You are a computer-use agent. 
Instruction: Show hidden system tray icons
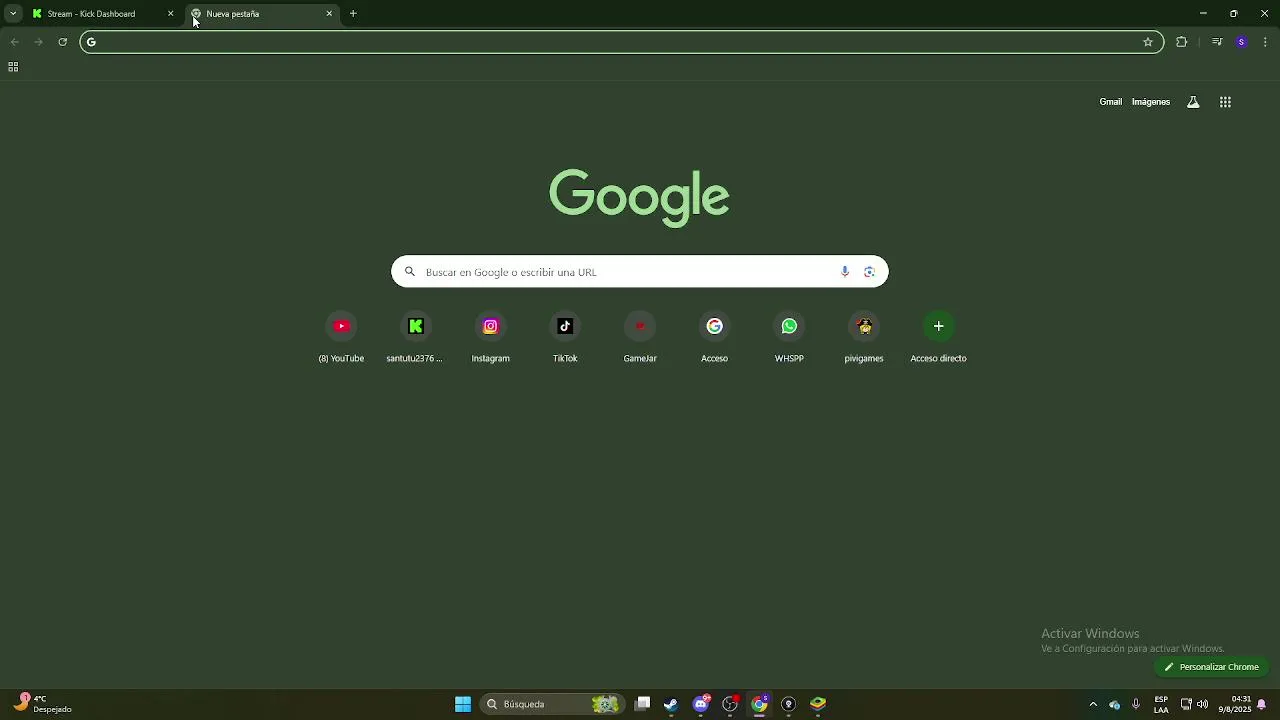[1093, 704]
